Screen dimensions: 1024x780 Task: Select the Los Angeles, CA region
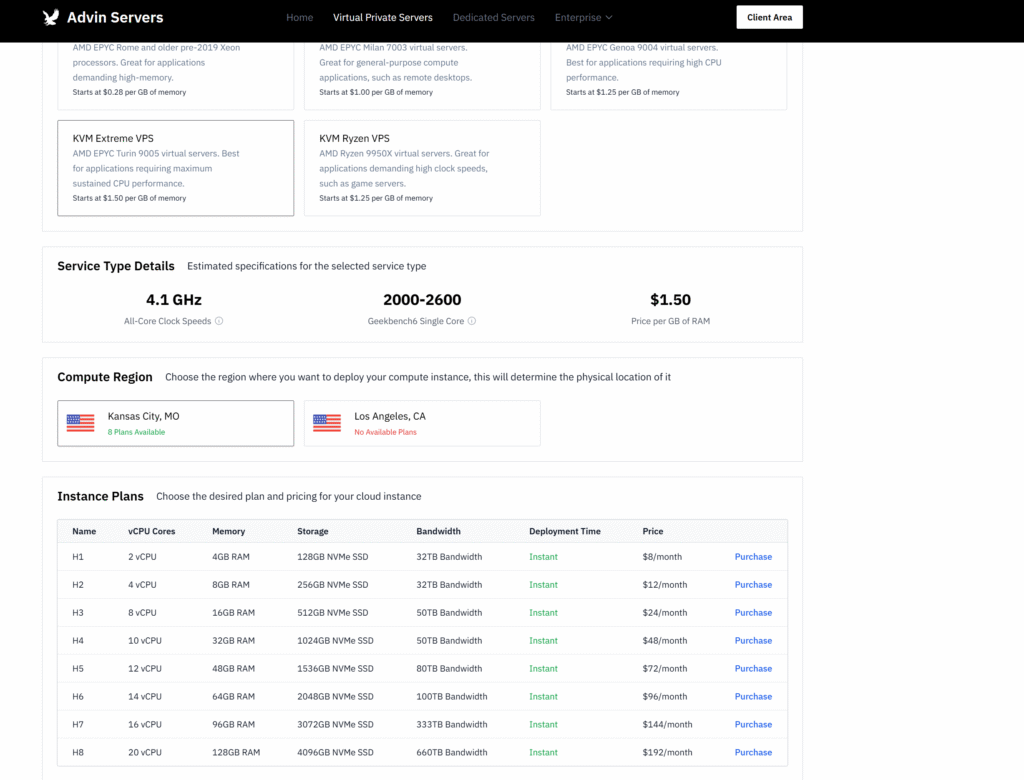[421, 423]
